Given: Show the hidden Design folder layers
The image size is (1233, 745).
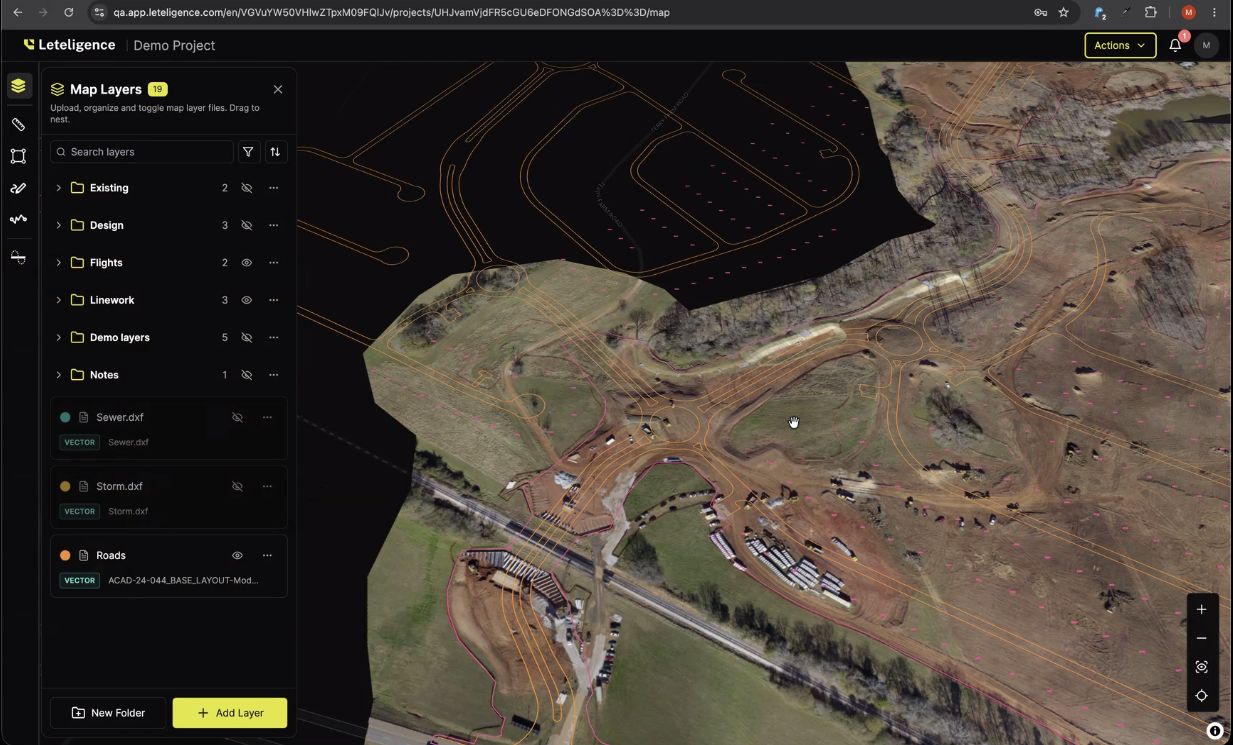Looking at the screenshot, I should coord(246,225).
